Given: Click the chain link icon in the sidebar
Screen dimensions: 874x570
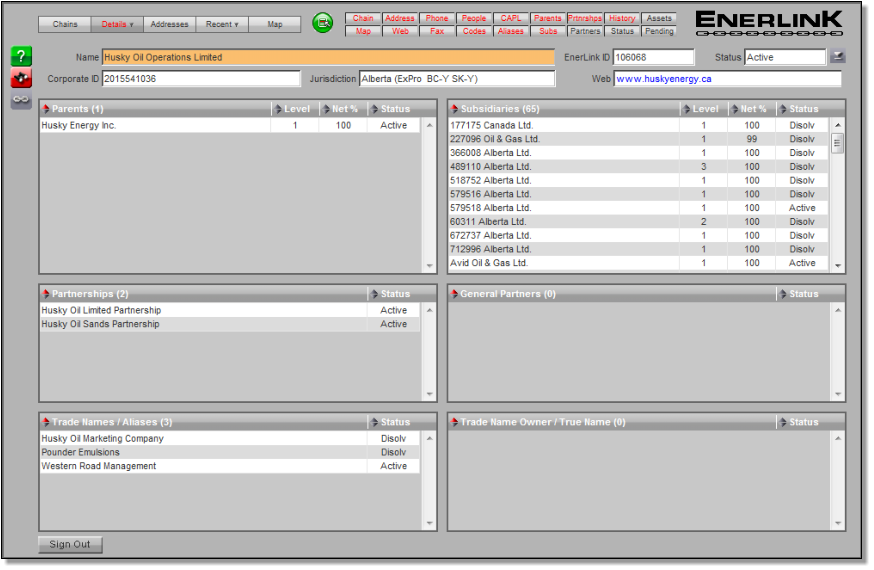Looking at the screenshot, I should [x=21, y=100].
